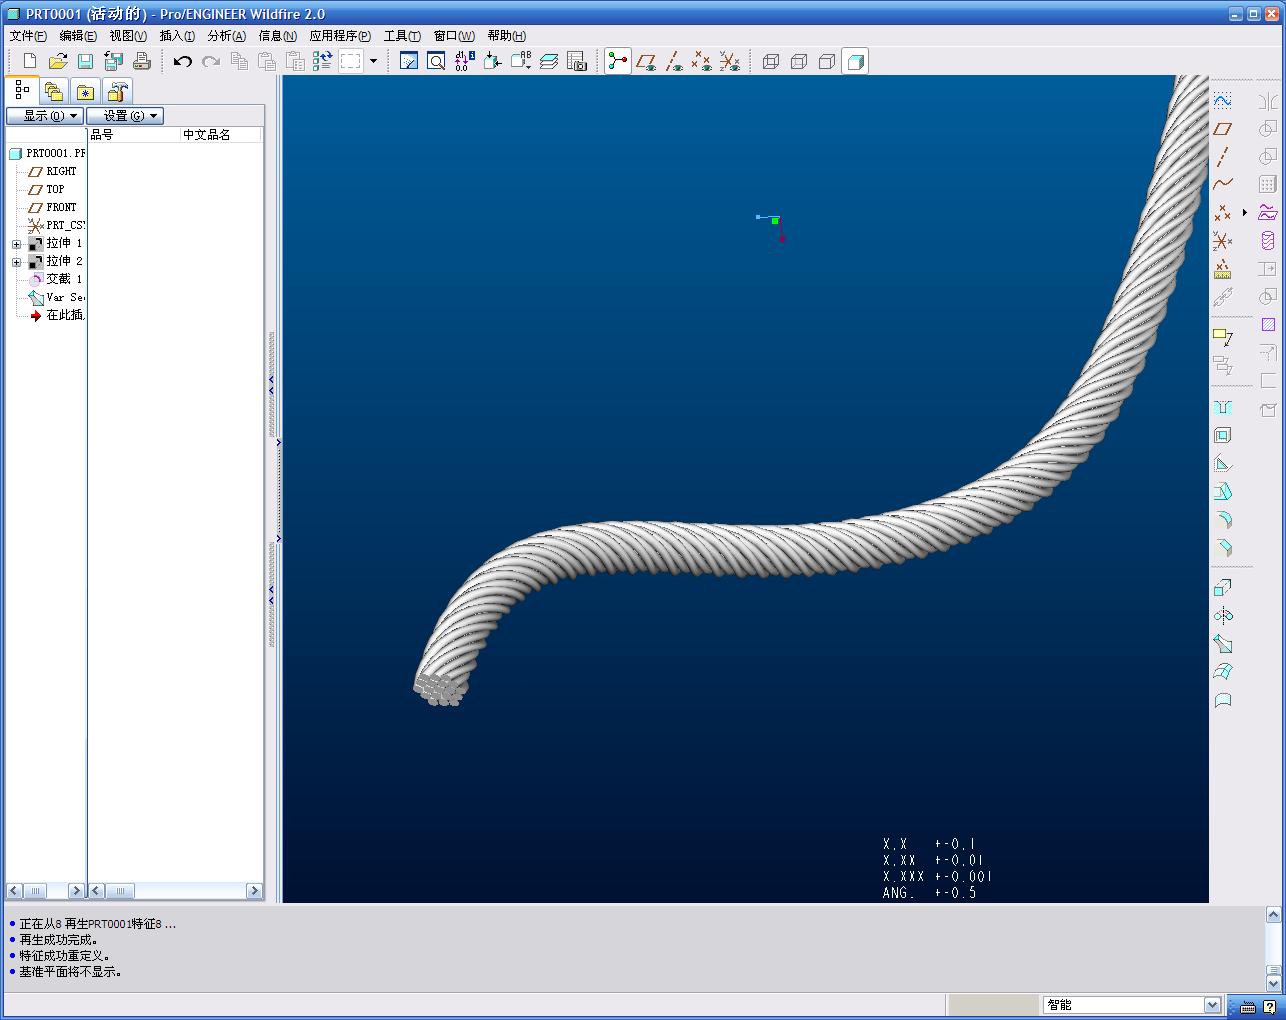Open an existing file via folder icon
Viewport: 1286px width, 1020px height.
(58, 61)
